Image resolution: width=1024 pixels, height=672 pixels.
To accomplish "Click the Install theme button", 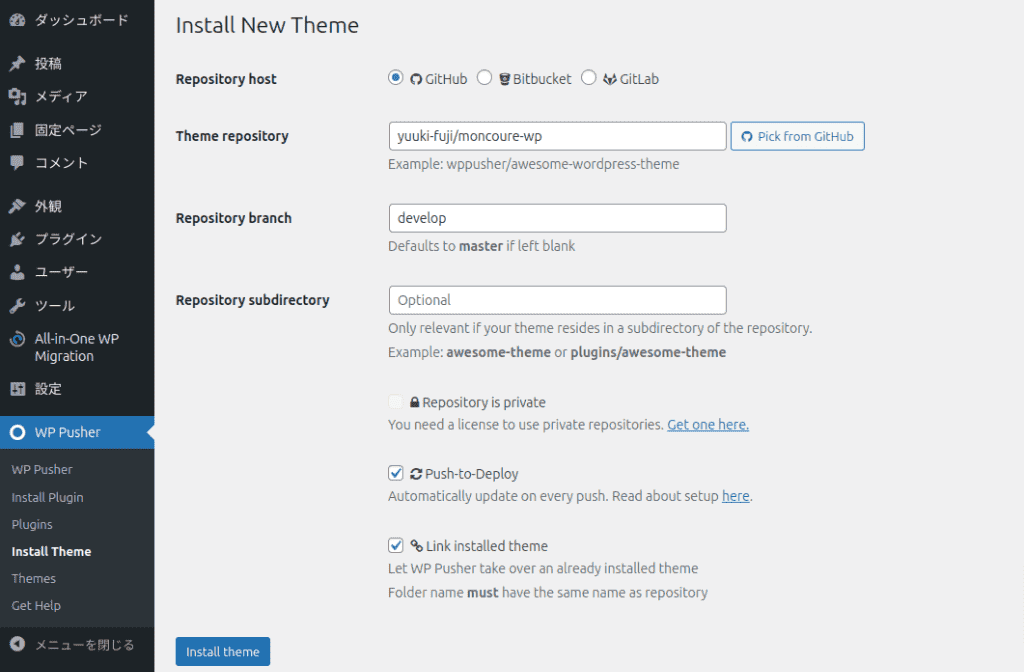I will coord(222,652).
